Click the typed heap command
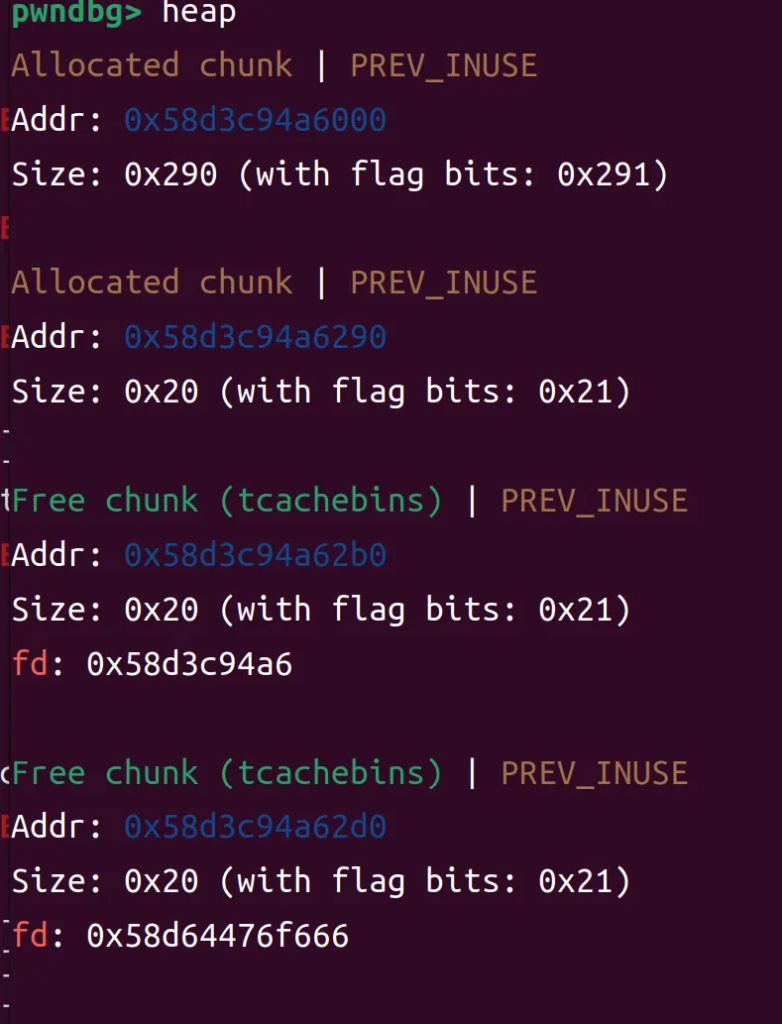 pyautogui.click(x=199, y=13)
